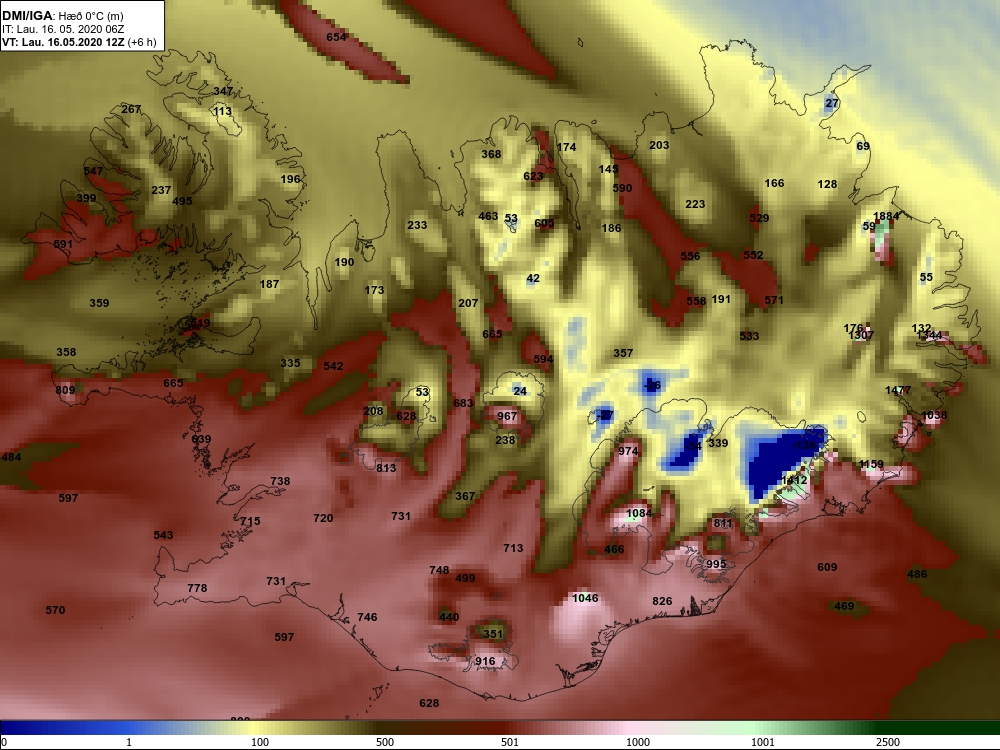1000x750 pixels.
Task: Select the legend label '1000'
Action: point(638,742)
